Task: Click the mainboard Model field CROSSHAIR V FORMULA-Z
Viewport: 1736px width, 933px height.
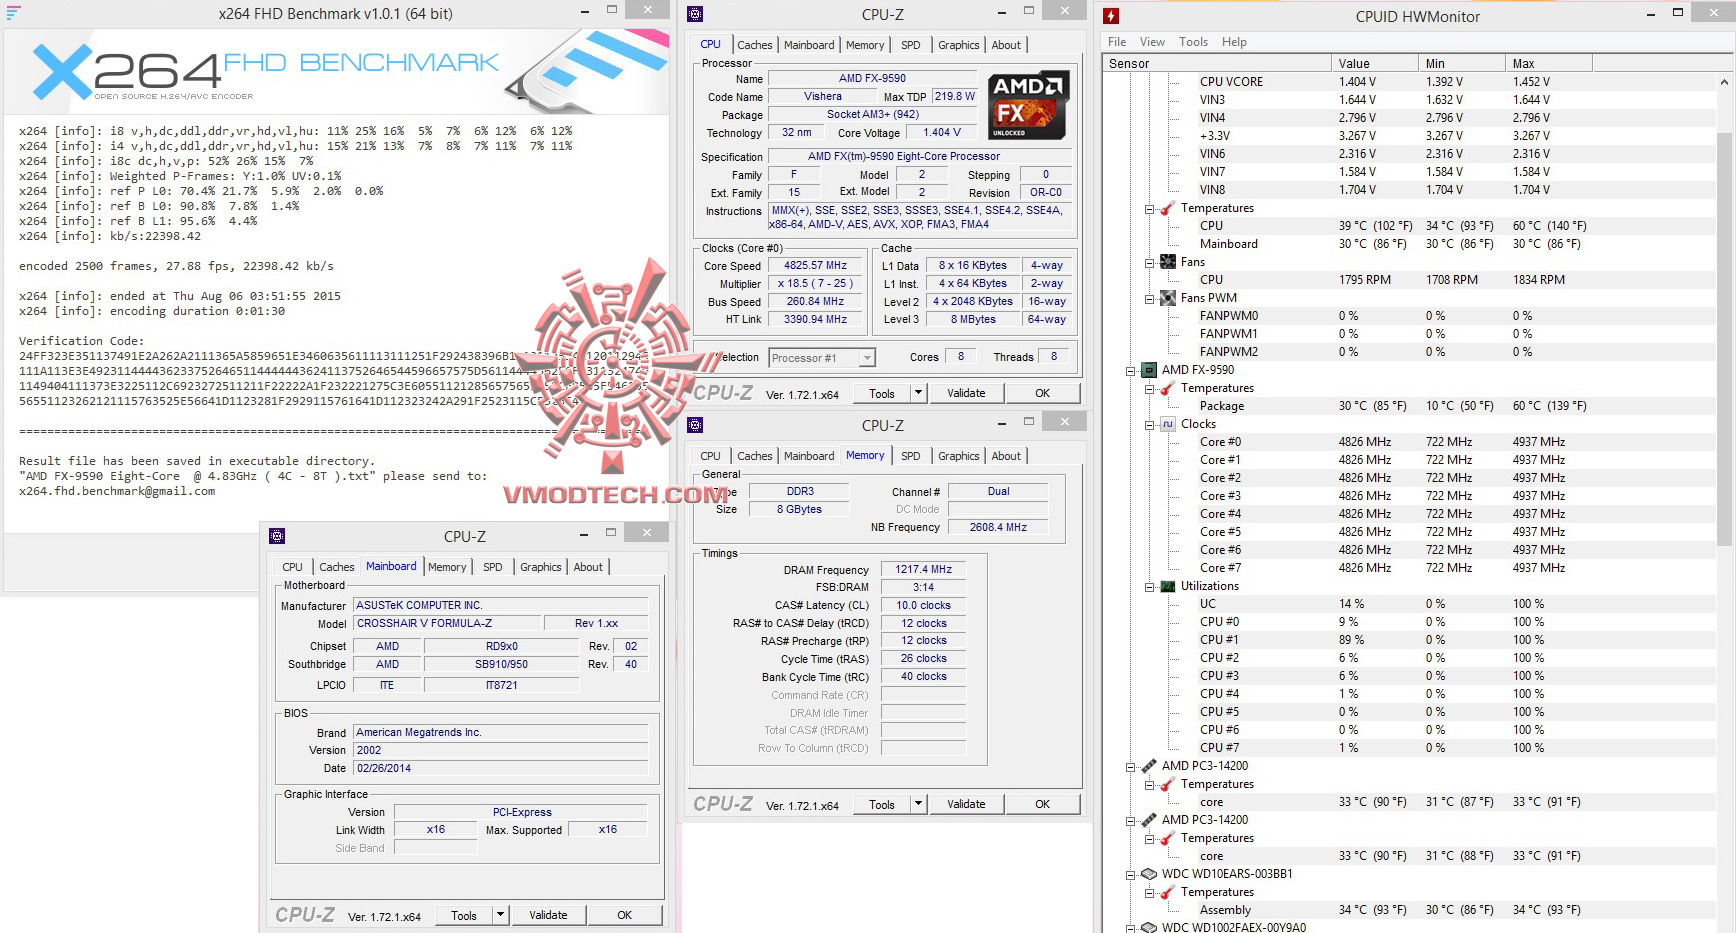Action: [x=447, y=623]
